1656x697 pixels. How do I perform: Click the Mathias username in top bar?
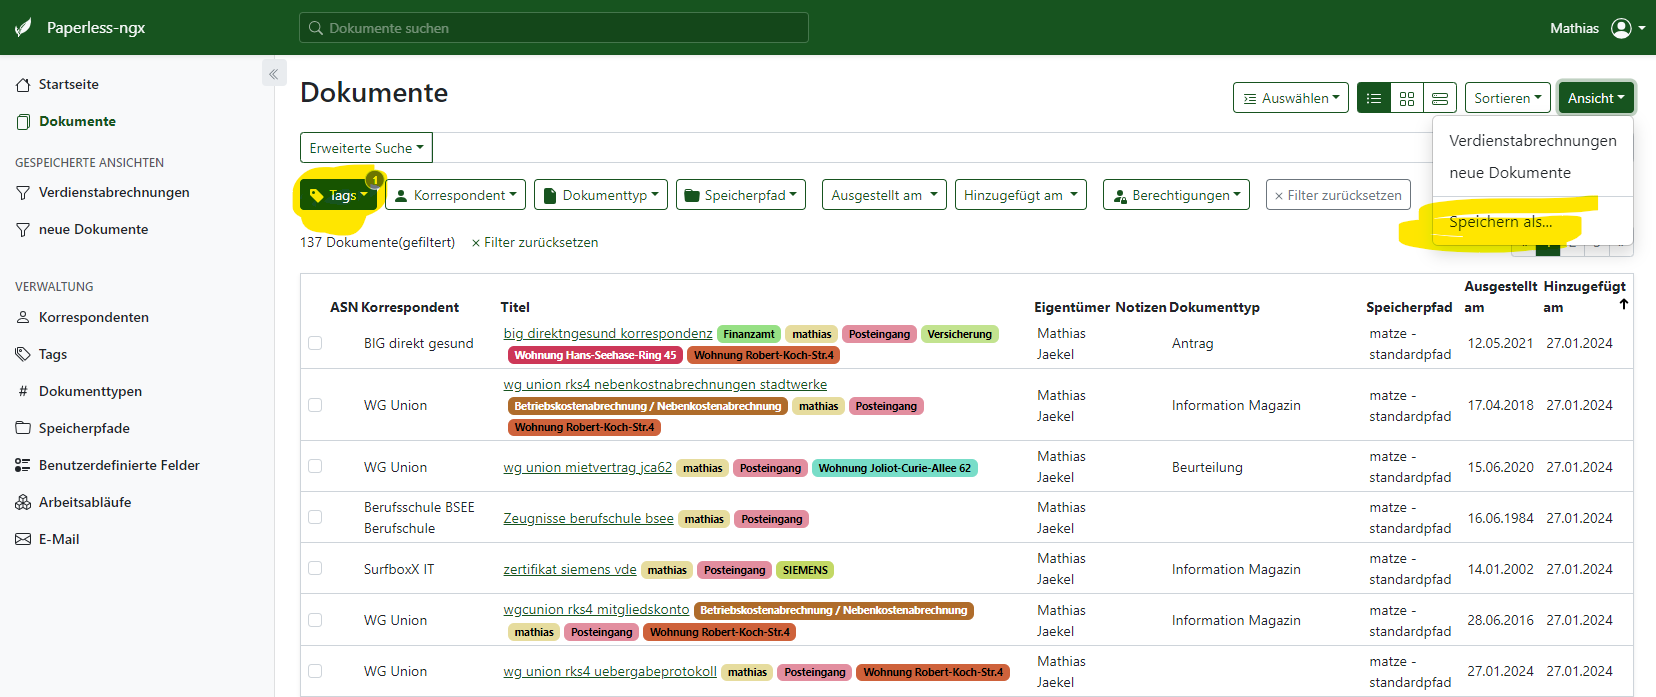(x=1574, y=28)
